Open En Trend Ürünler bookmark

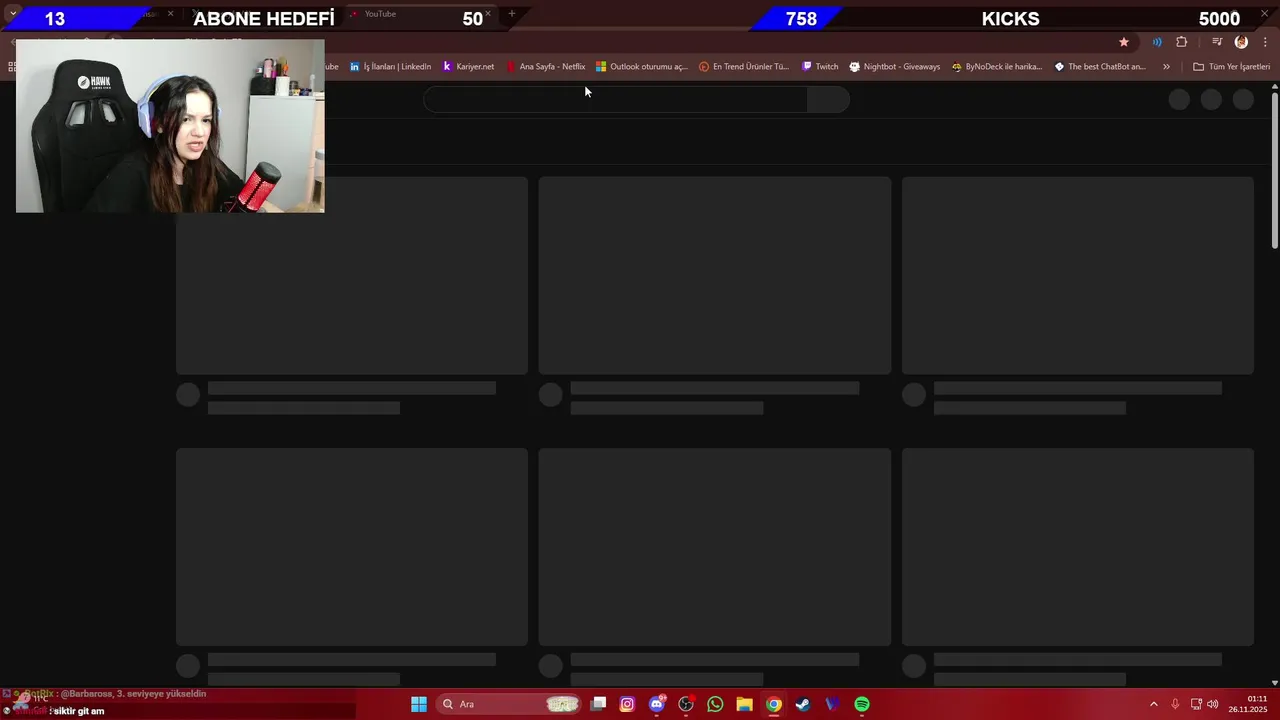[744, 67]
